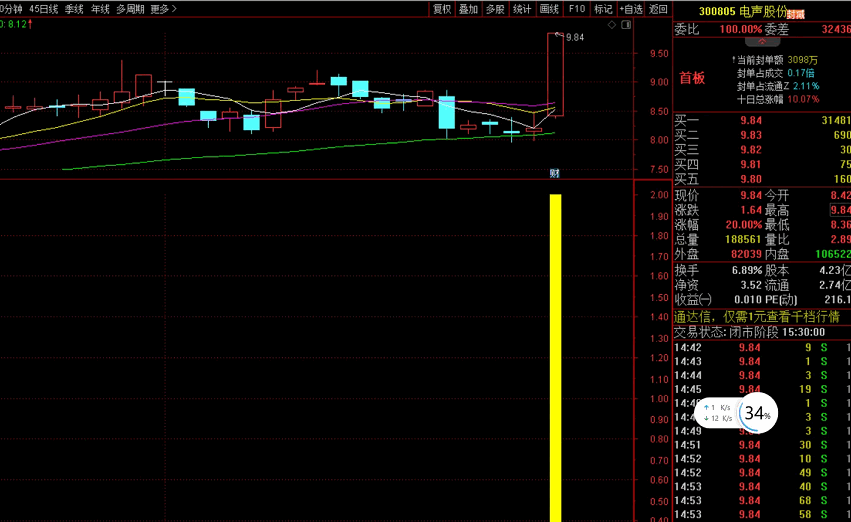Click the 9.84 price label on the chart
Image resolution: width=851 pixels, height=522 pixels.
tap(575, 37)
